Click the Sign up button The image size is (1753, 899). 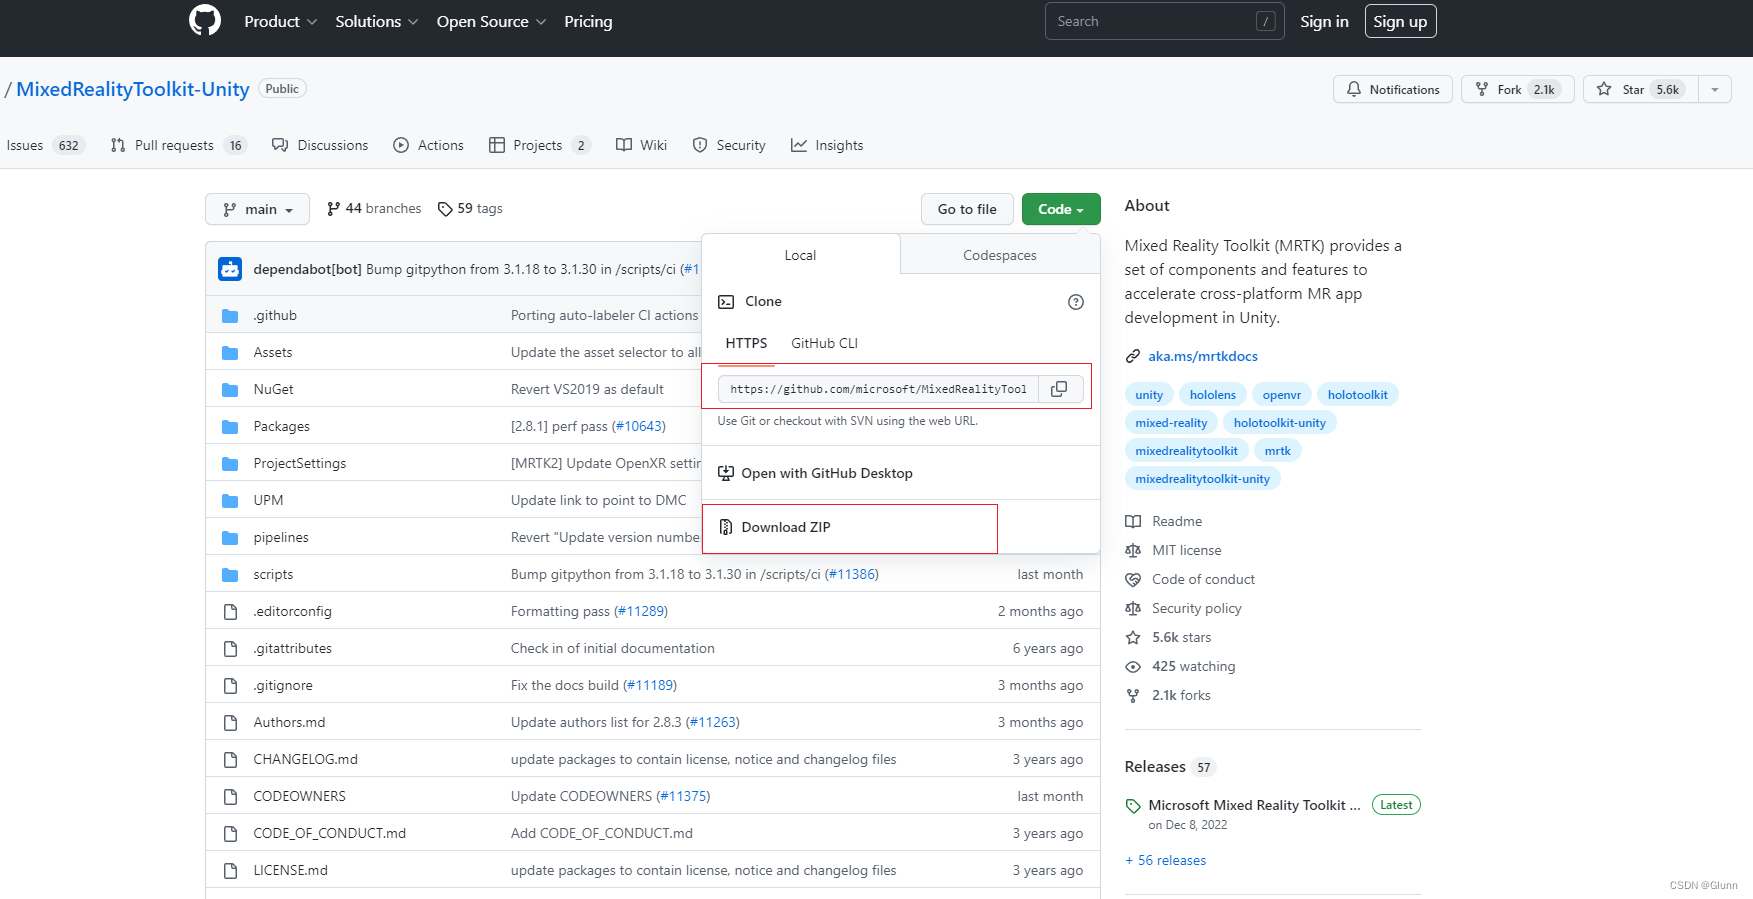click(1400, 21)
